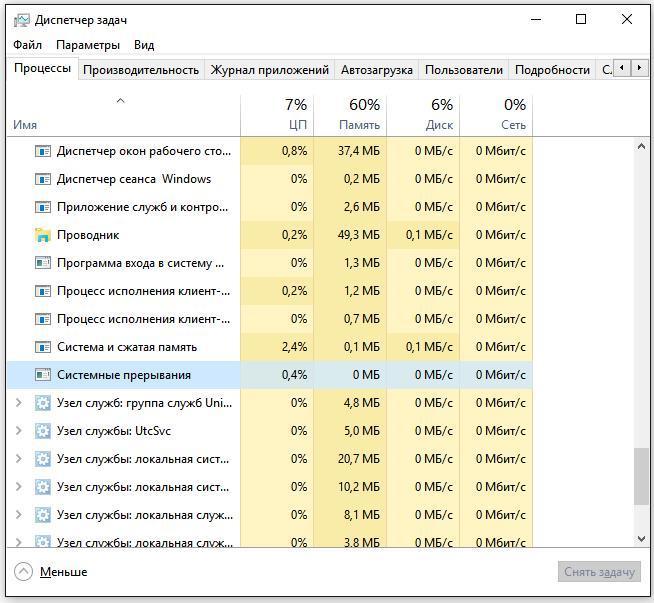
Task: Click gear icon of service host using 8,1 МБ
Action: 43,515
